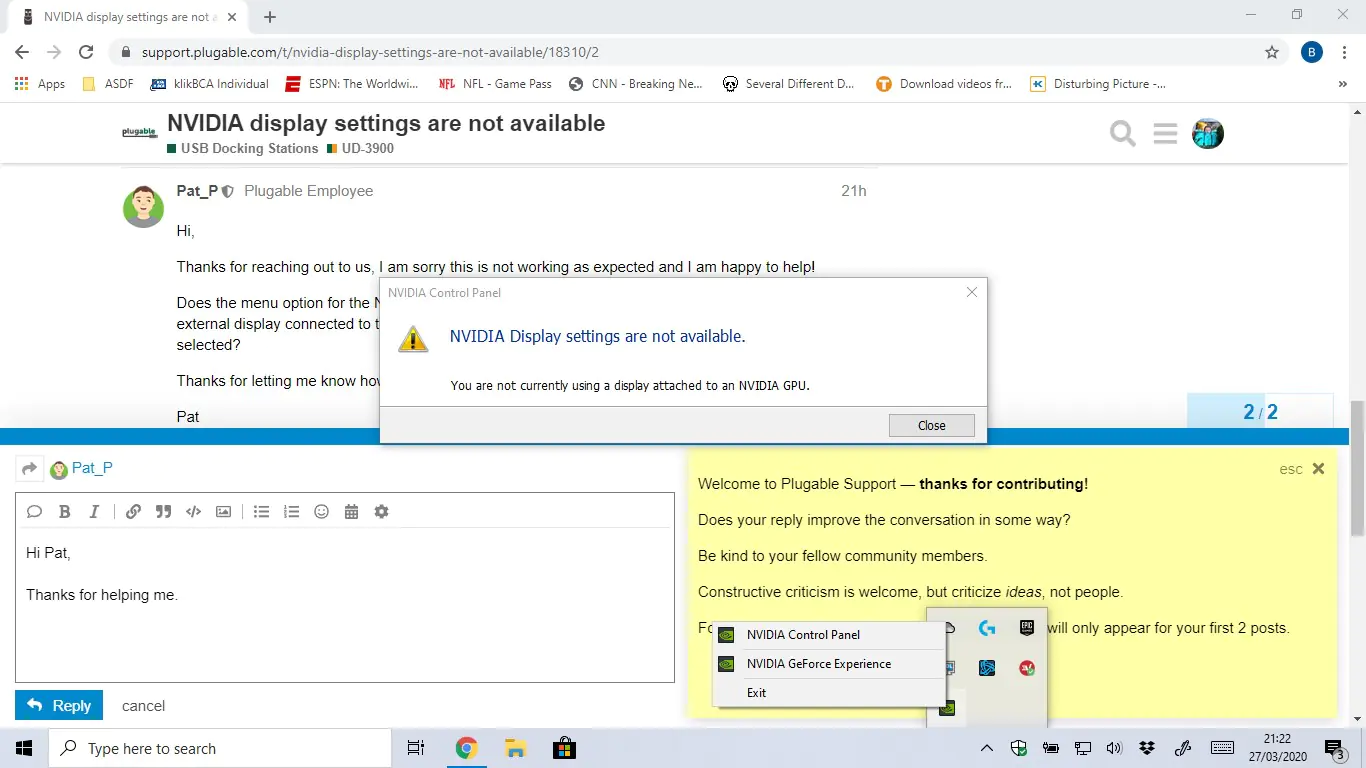Submit the post with the Reply button
1366x768 pixels.
click(x=59, y=706)
